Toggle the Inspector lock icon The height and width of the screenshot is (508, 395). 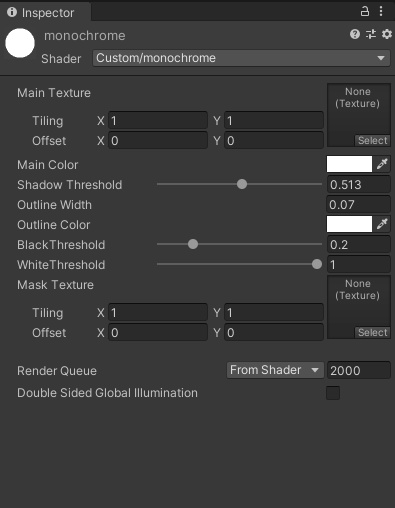(365, 11)
